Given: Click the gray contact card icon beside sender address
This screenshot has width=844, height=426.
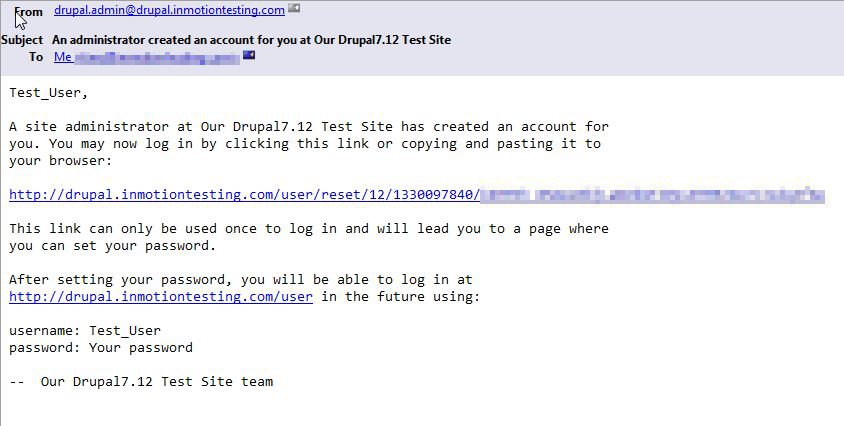Looking at the screenshot, I should click(294, 9).
